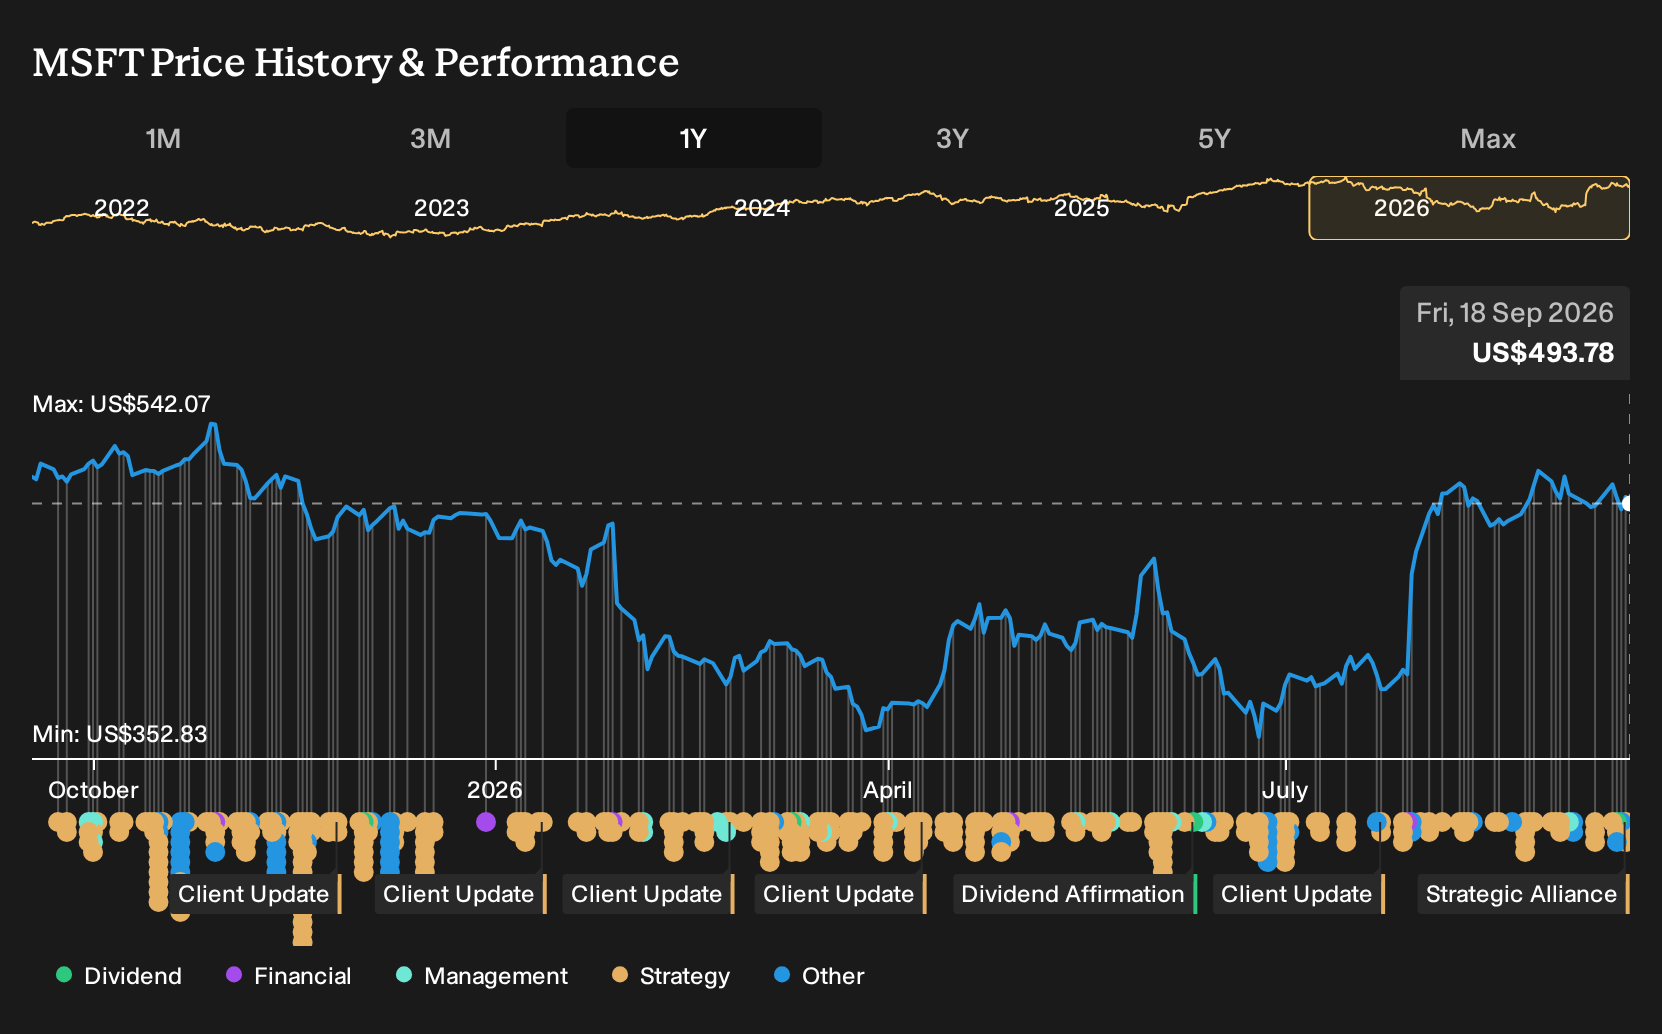Select the 1M time range tab
This screenshot has width=1662, height=1034.
163,138
